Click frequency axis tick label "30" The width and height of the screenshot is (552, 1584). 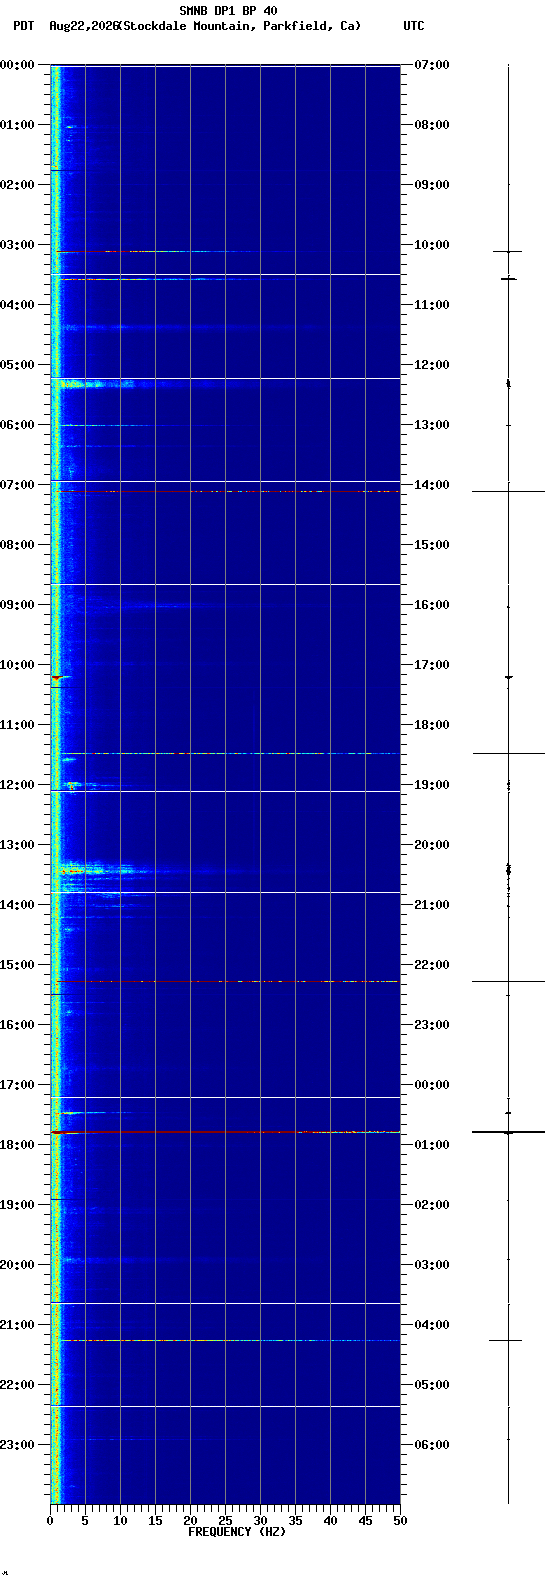point(260,1521)
